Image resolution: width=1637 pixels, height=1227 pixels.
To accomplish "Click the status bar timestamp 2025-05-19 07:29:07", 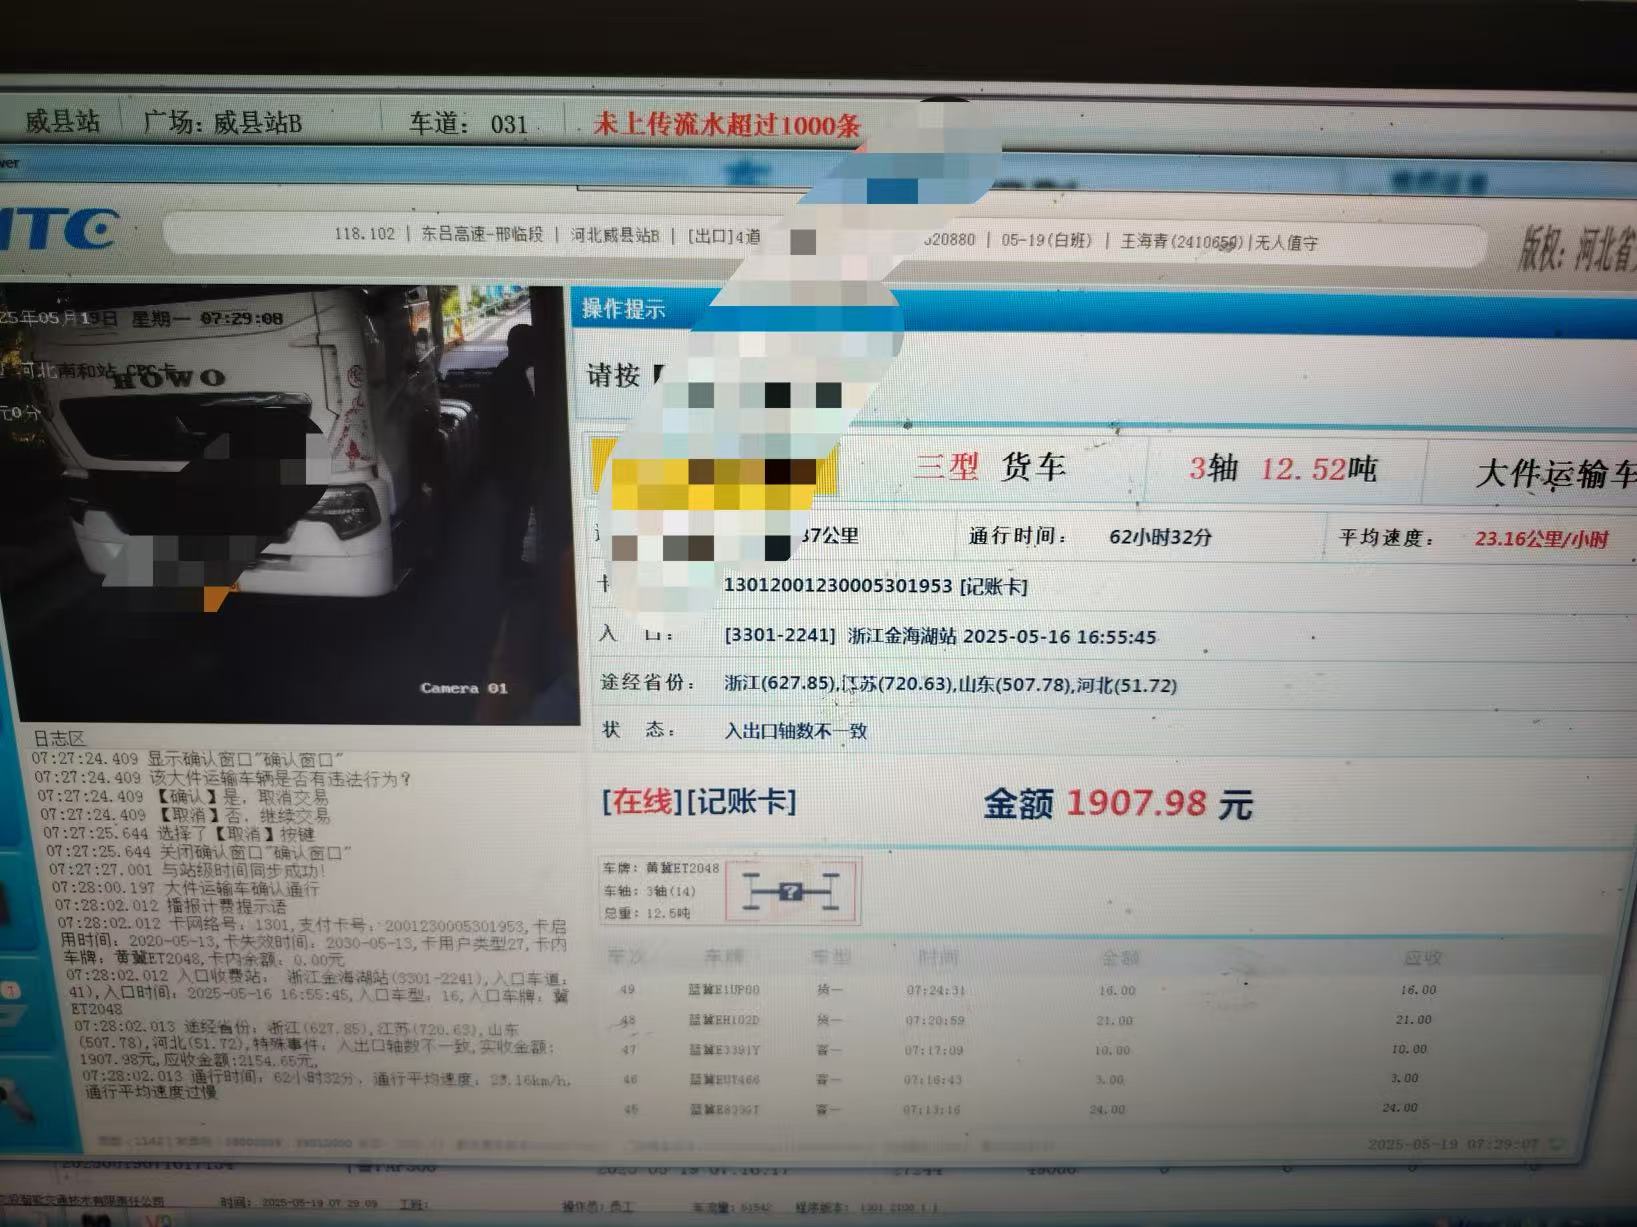I will 1453,1143.
